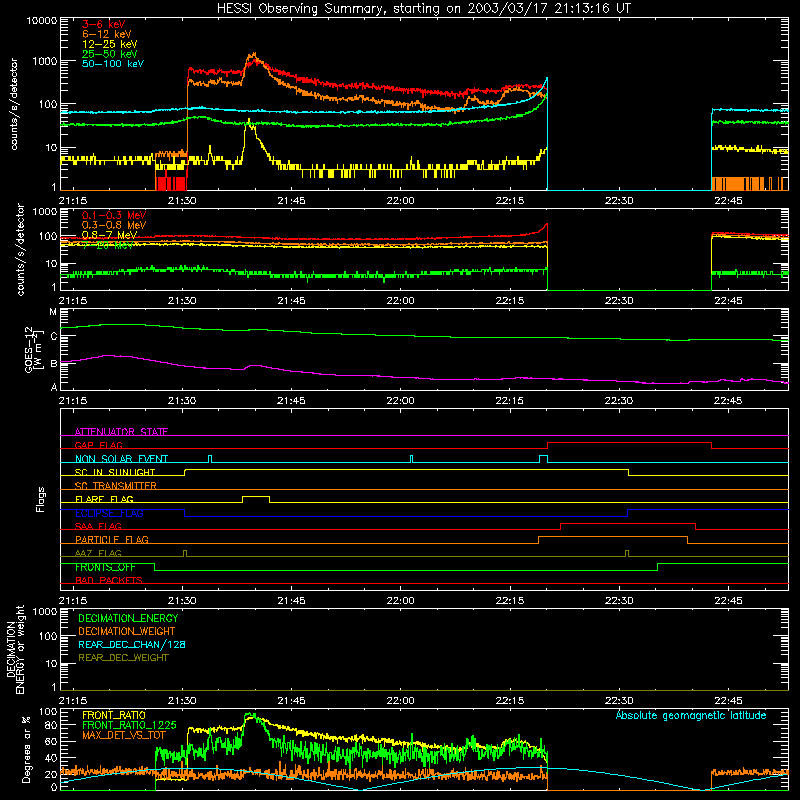Viewport: 800px width, 800px height.
Task: Click the yellow 12-25 keV legend label
Action: pos(110,44)
